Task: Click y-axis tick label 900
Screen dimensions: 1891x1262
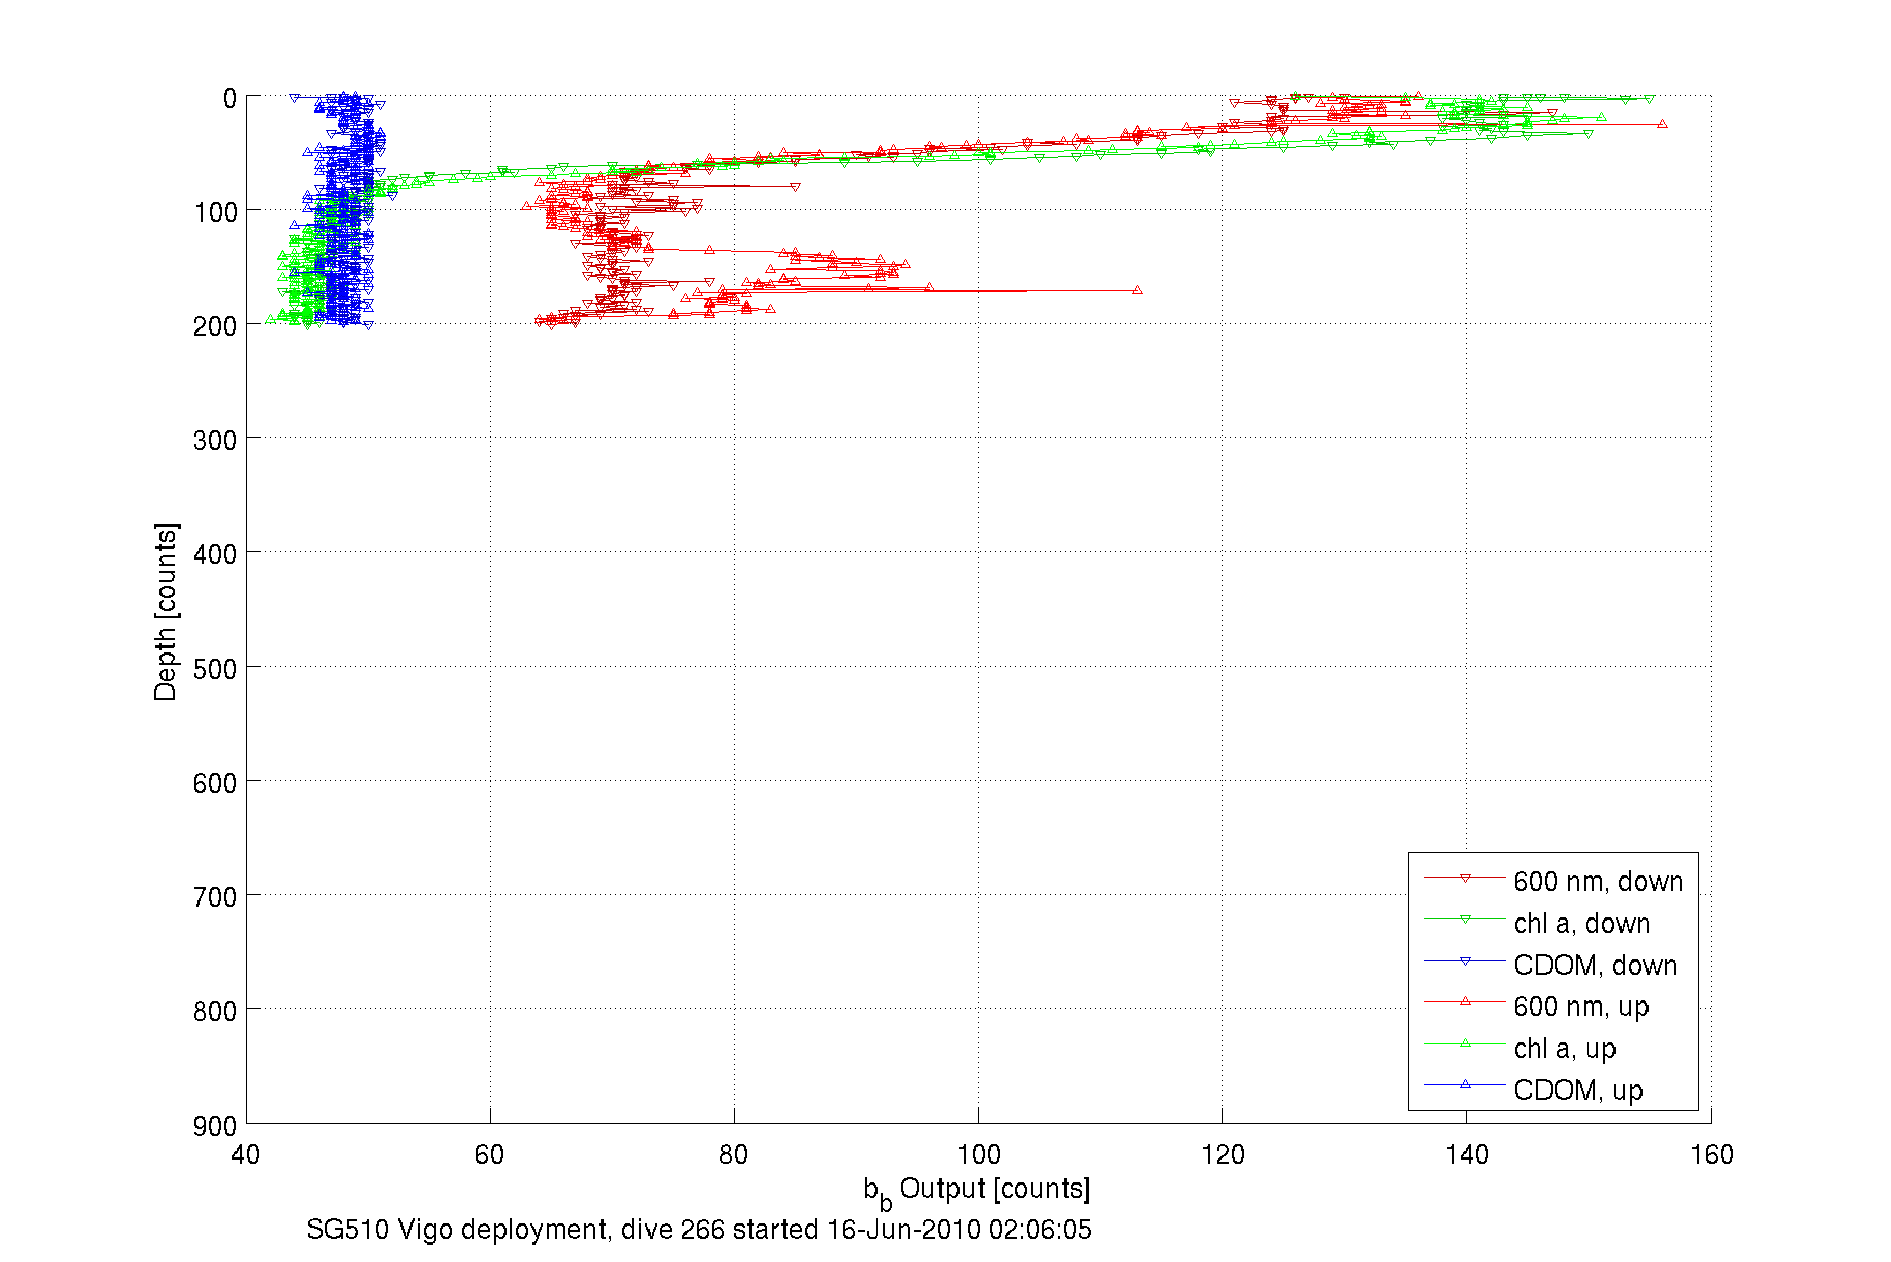Action: (215, 1126)
